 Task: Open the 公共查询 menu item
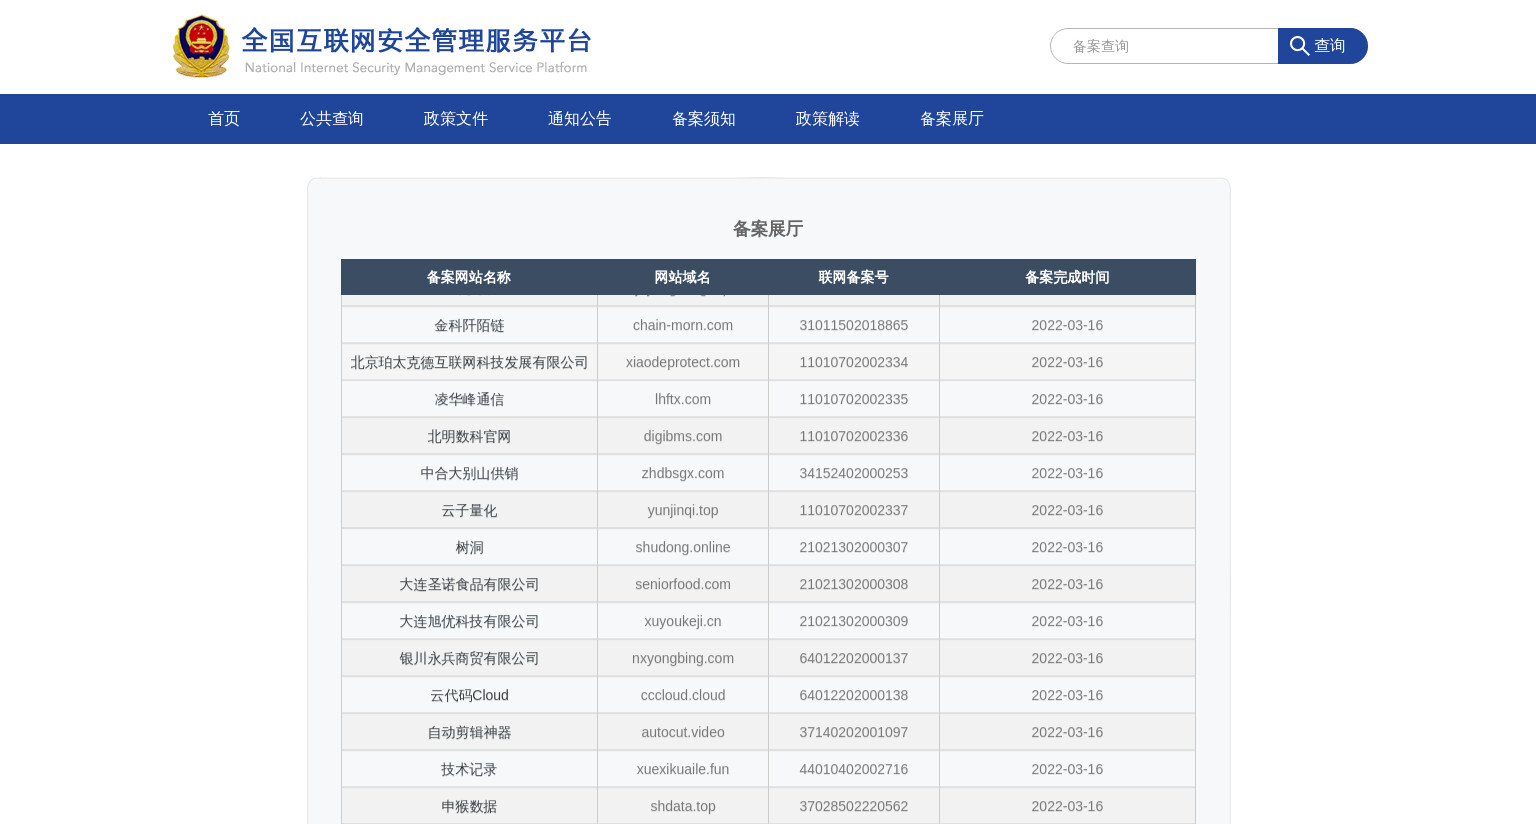pyautogui.click(x=332, y=119)
